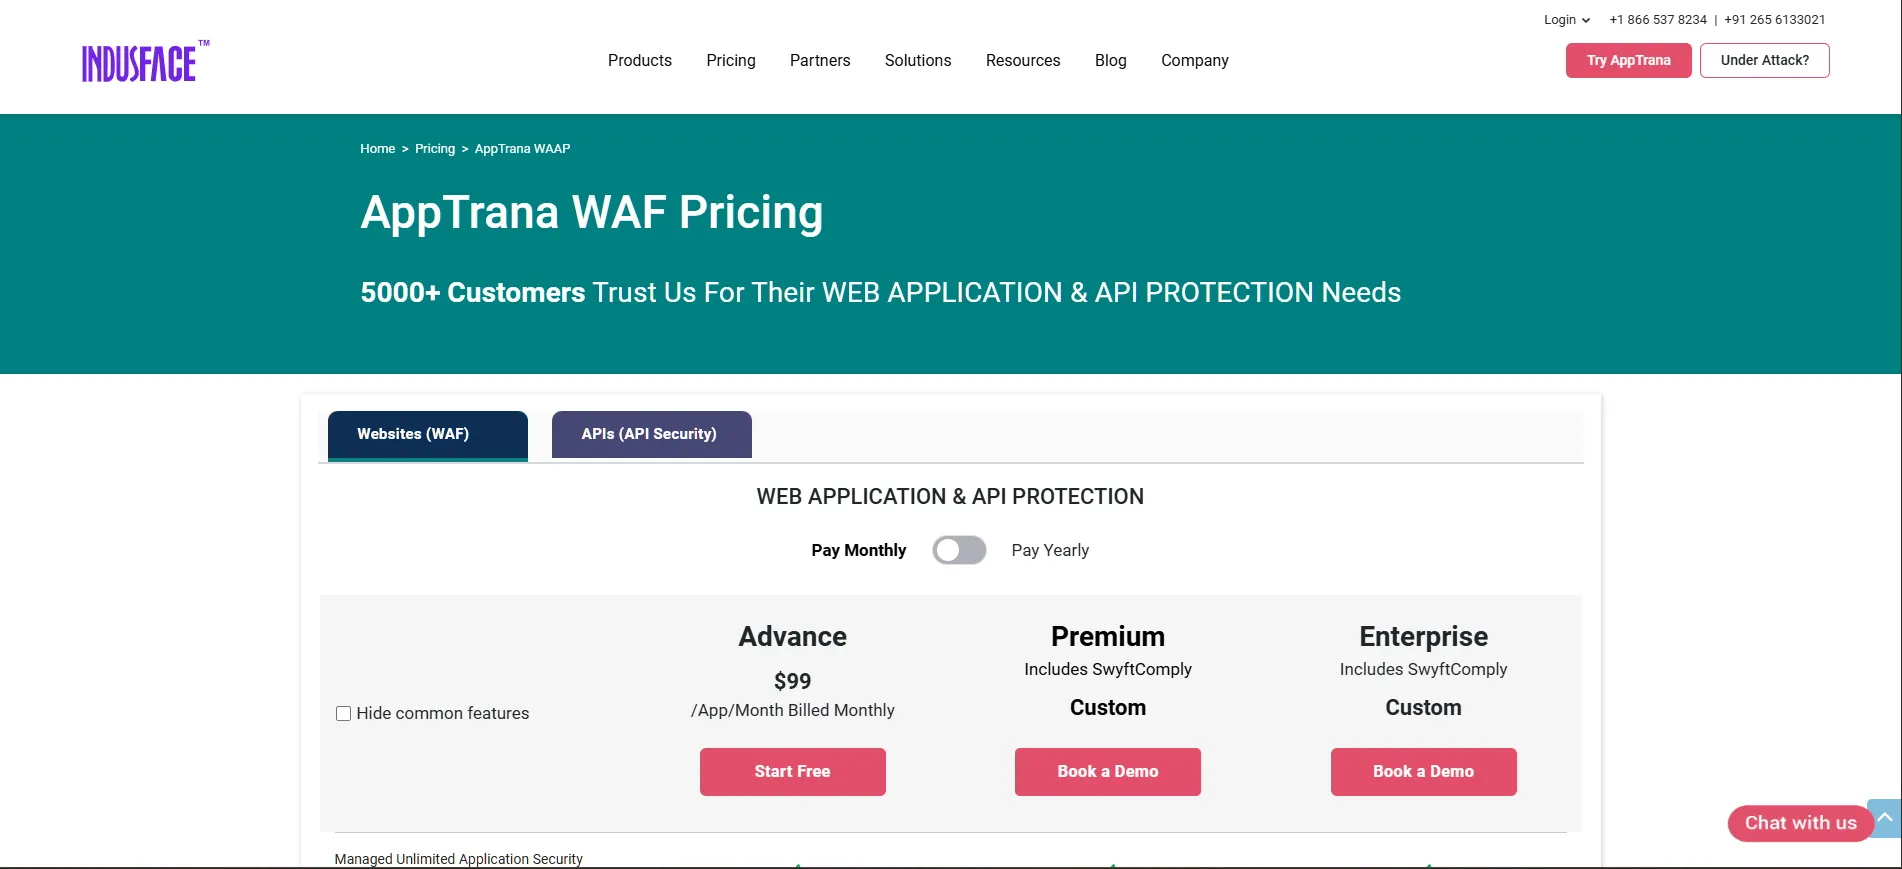
Task: Open the Company menu
Action: click(x=1195, y=60)
